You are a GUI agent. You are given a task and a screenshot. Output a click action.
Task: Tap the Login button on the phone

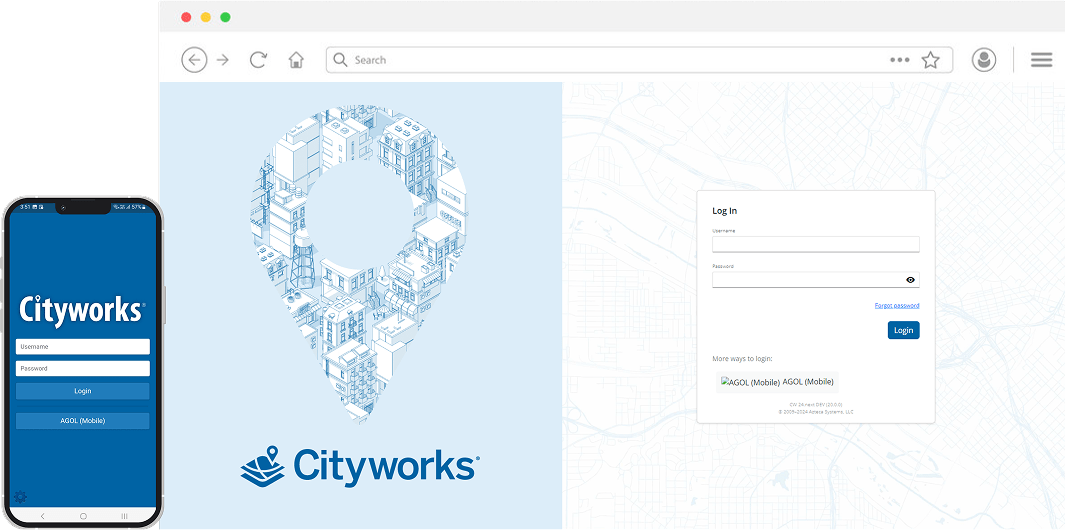(x=83, y=391)
